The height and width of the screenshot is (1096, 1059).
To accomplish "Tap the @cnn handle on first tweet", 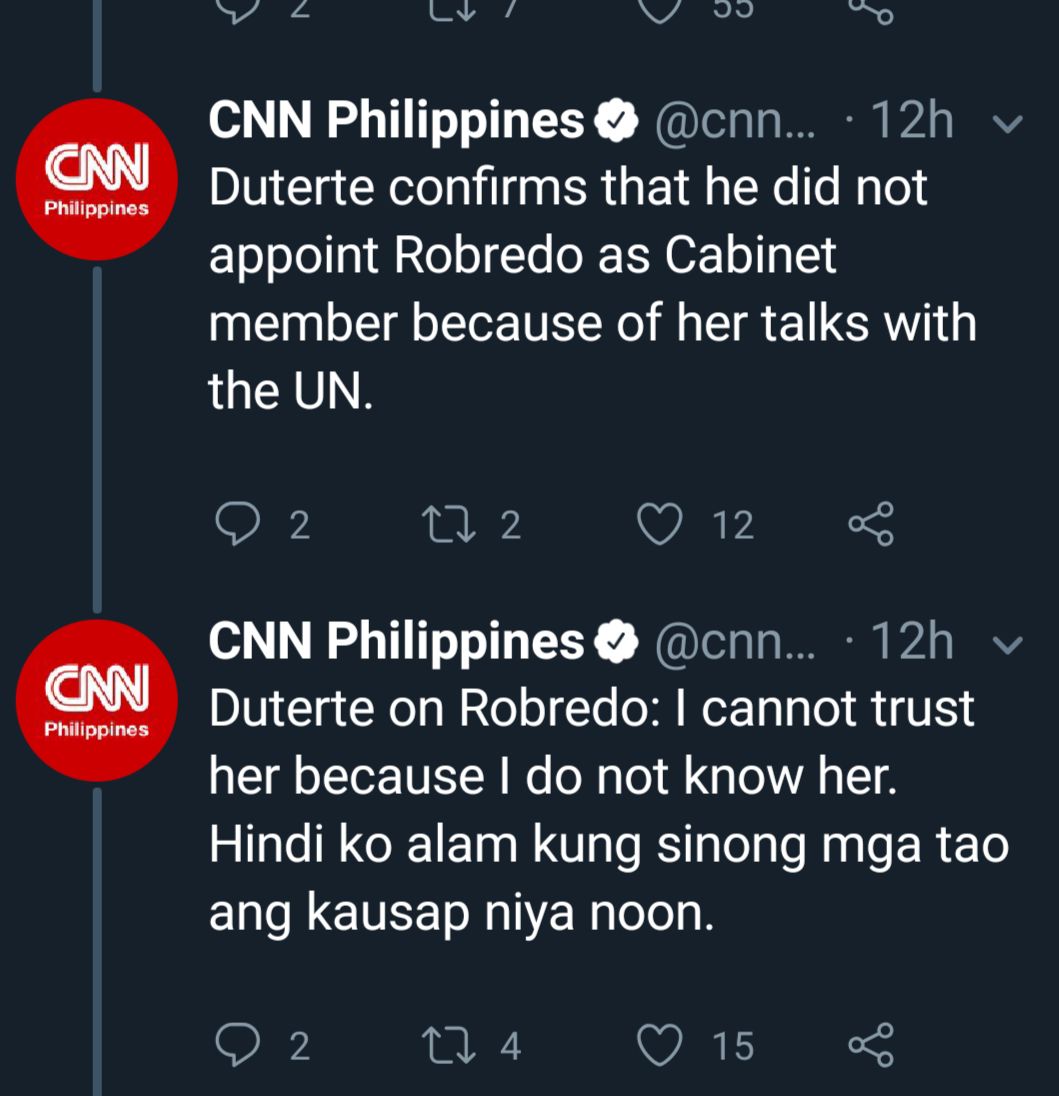I will coord(734,123).
